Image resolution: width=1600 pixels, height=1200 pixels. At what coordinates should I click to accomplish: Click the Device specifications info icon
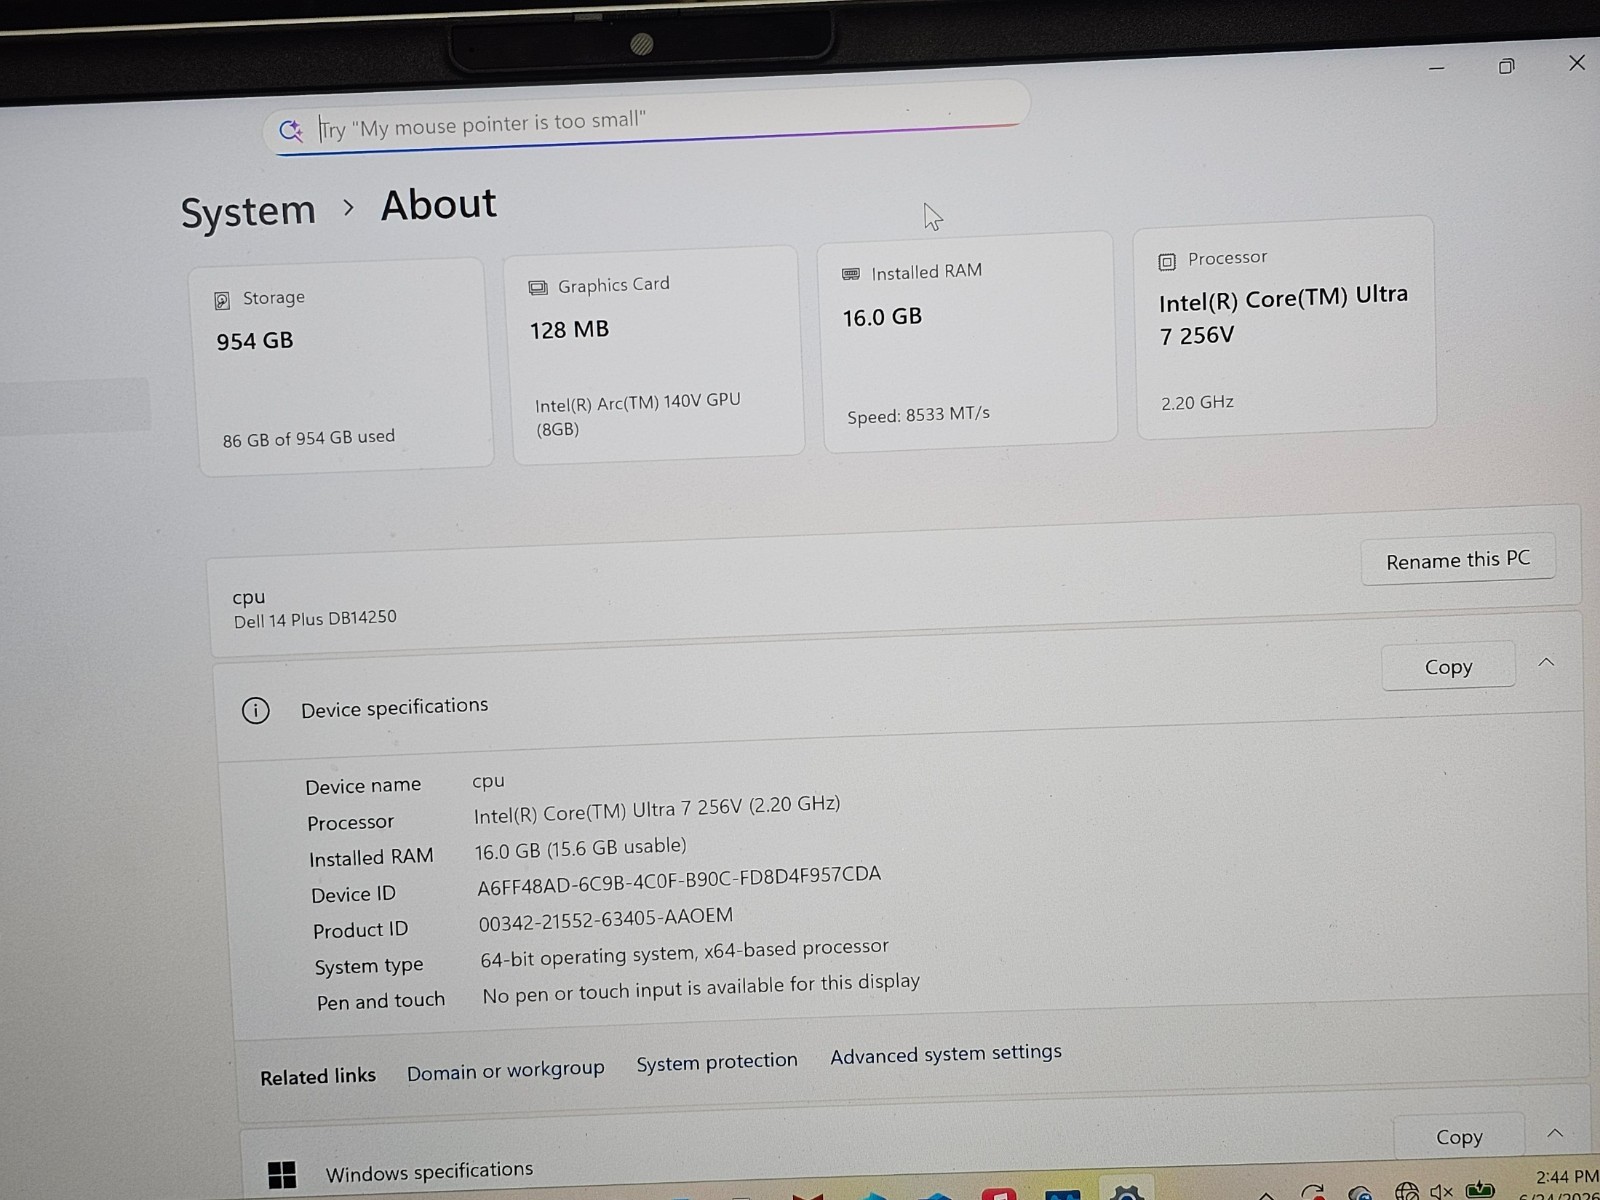(x=256, y=711)
